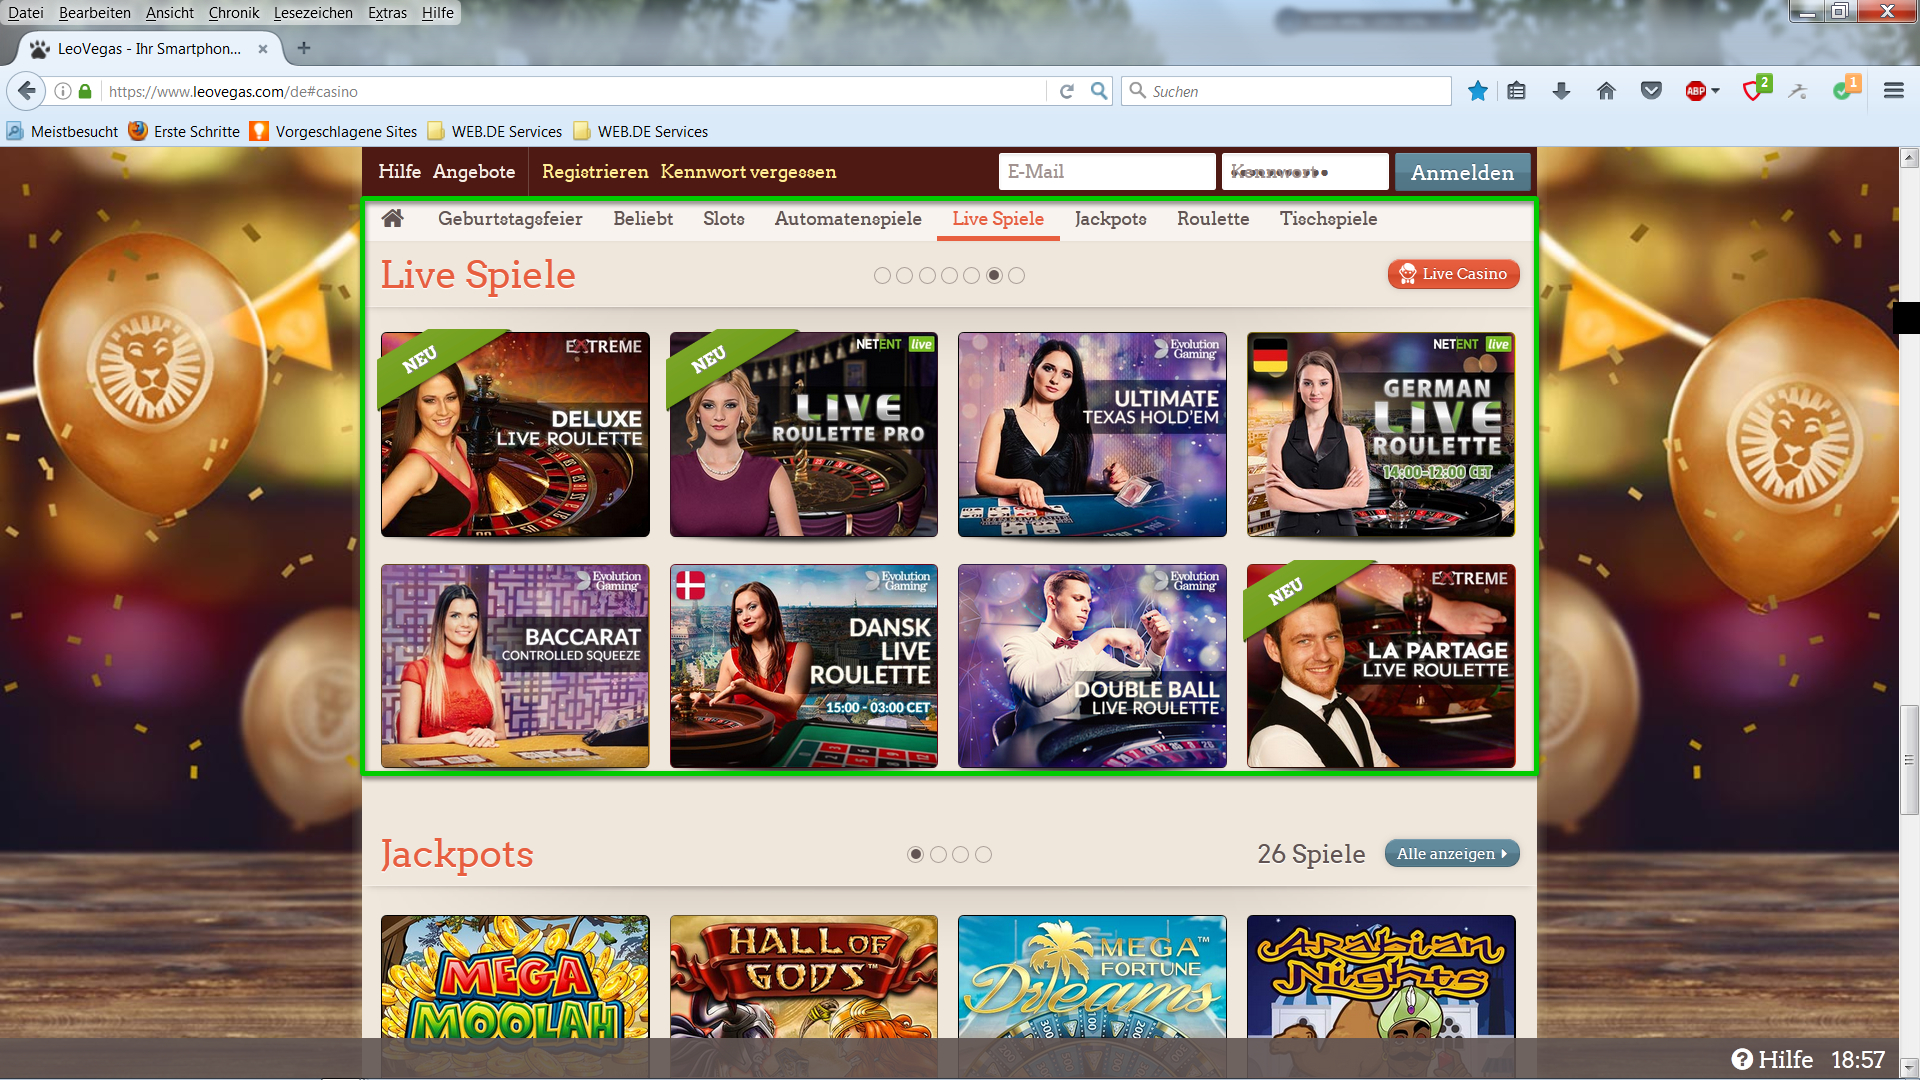This screenshot has height=1080, width=1920.
Task: Select third Jackpots carousel dot
Action: [960, 854]
